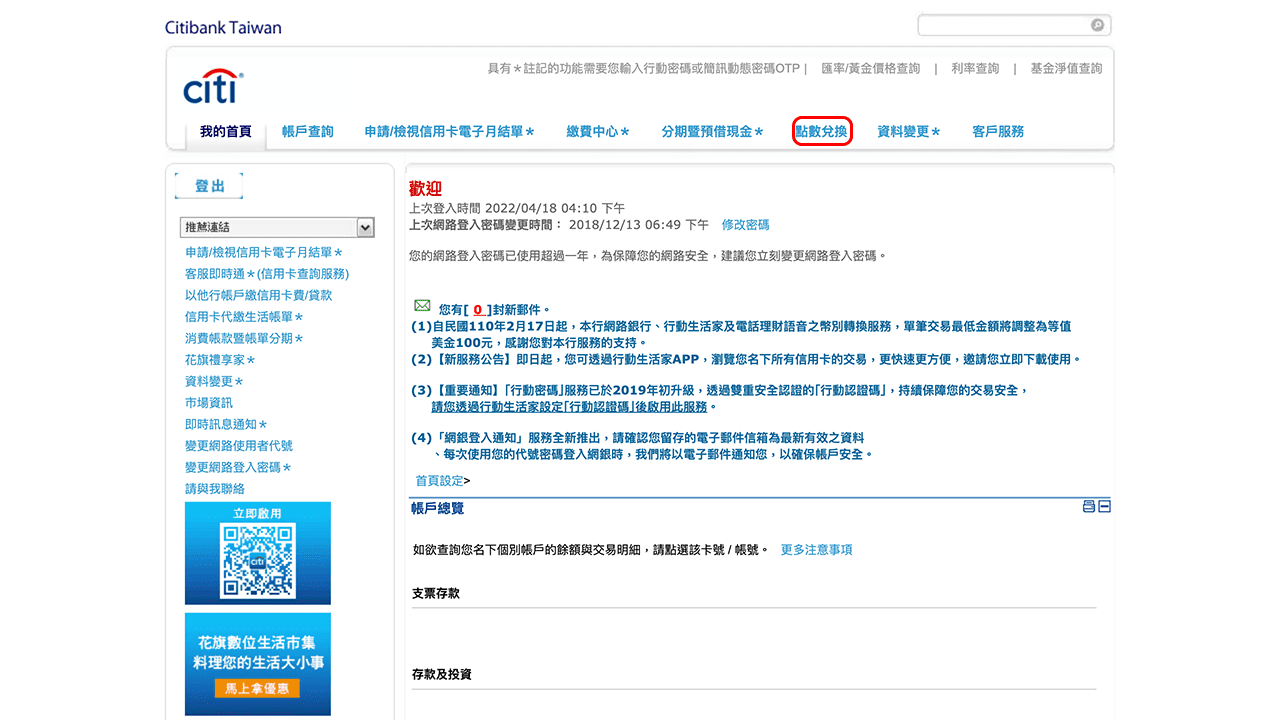Open the 花旗數位生活市集 promotional banner

[x=257, y=663]
